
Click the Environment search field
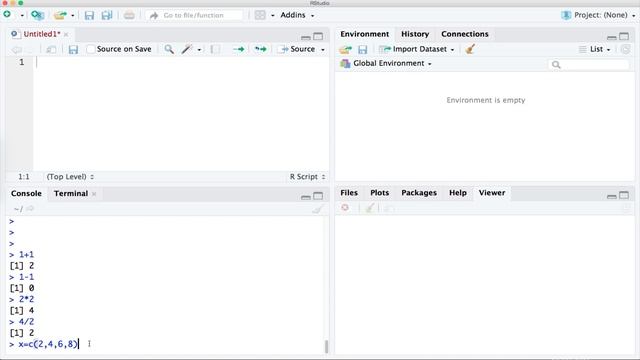click(x=588, y=64)
